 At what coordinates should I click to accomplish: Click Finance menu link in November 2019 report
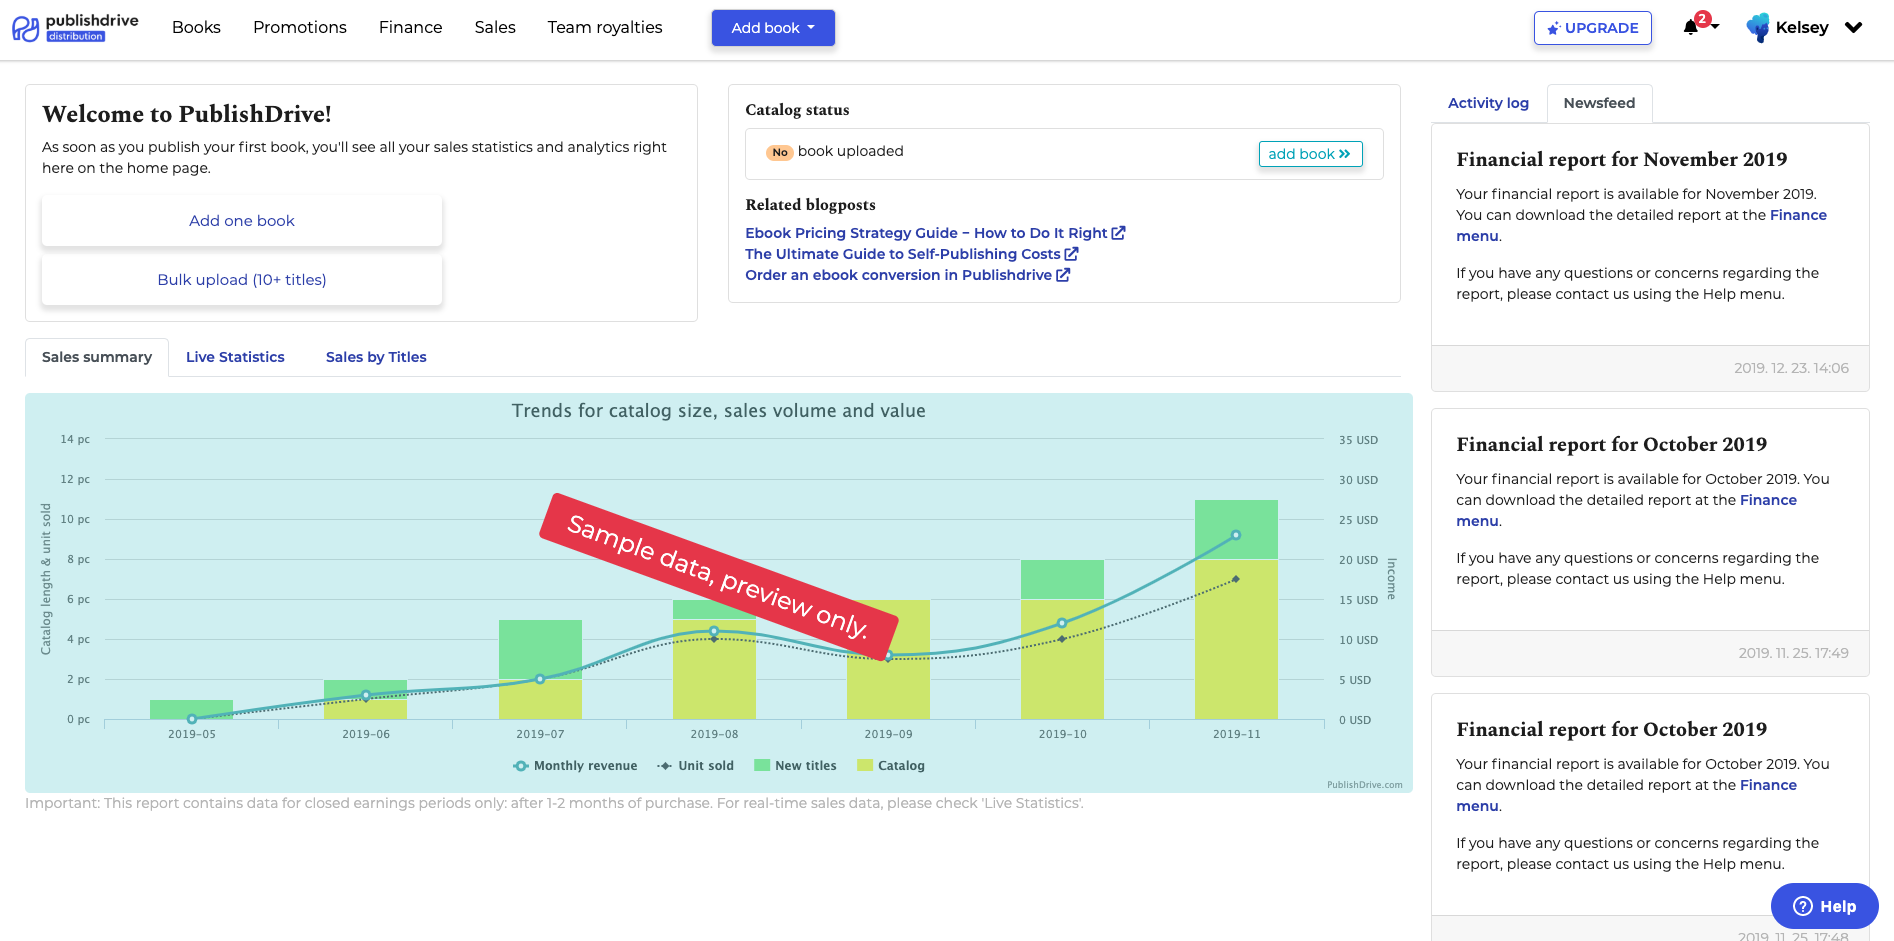[x=1798, y=215]
